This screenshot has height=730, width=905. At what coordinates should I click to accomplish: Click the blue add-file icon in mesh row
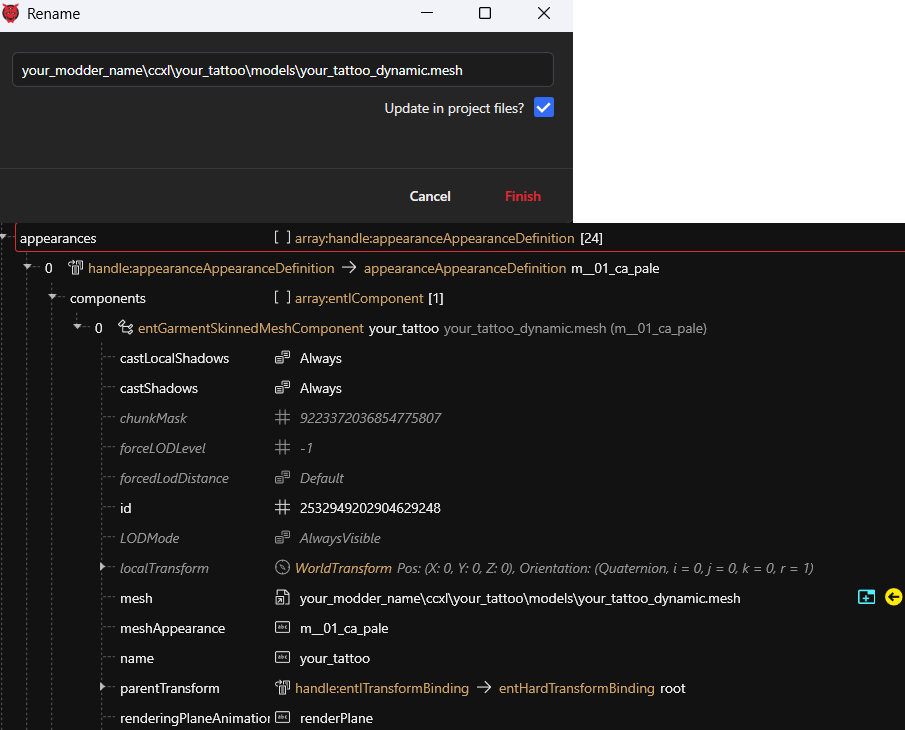coord(866,597)
